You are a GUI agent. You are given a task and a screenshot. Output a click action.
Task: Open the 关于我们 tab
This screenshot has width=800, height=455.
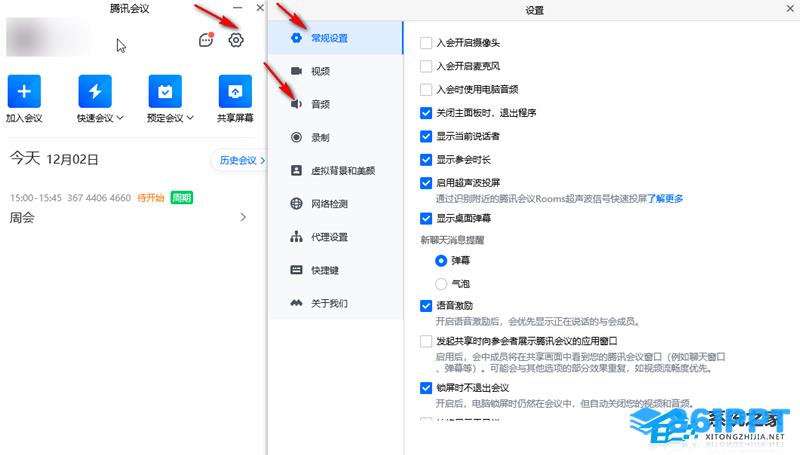335,303
